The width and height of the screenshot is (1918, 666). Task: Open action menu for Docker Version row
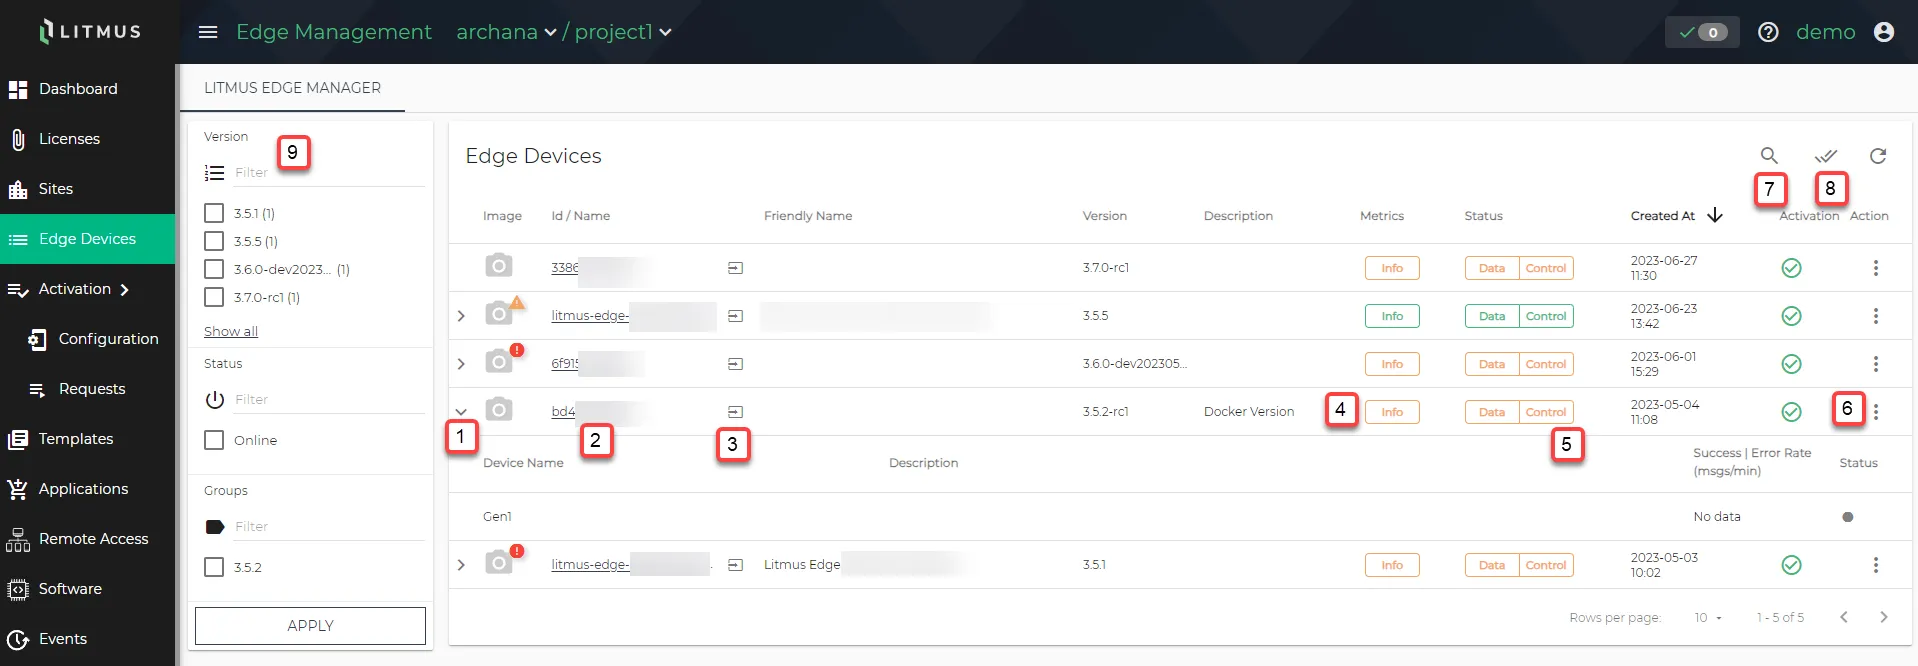point(1876,412)
